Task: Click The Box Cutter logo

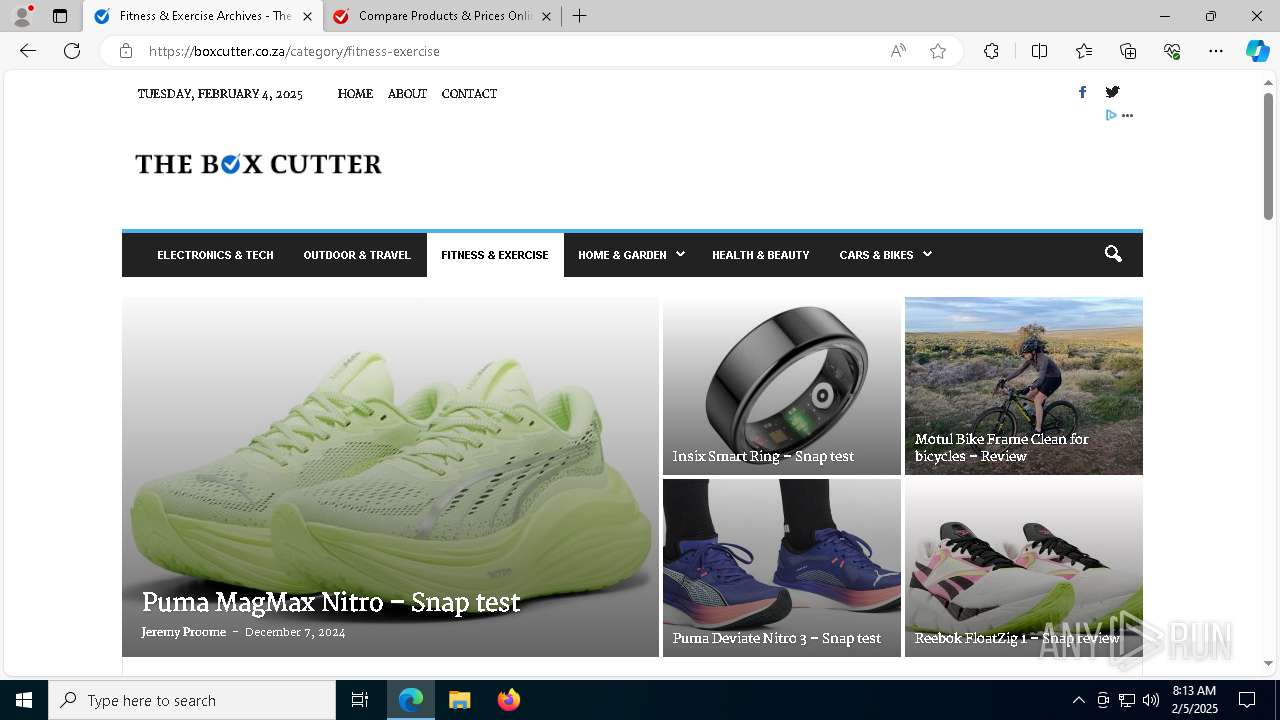Action: click(258, 164)
